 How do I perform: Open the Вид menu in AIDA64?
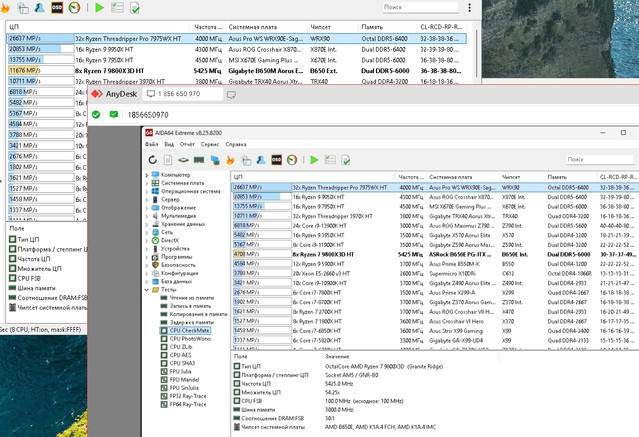pyautogui.click(x=169, y=144)
